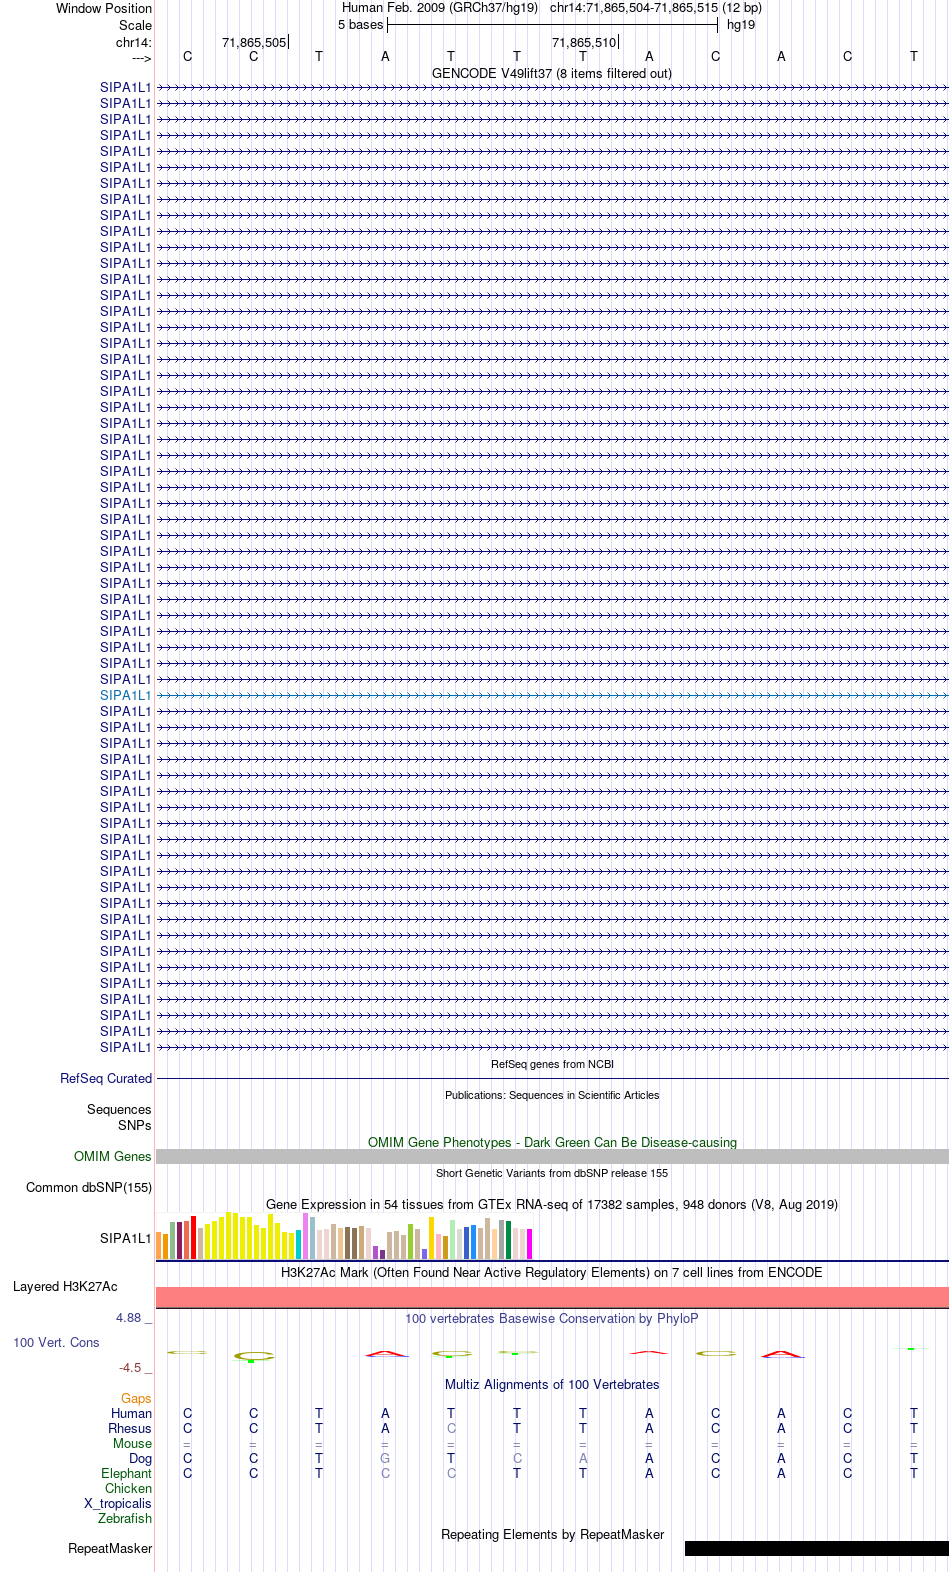This screenshot has height=1572, width=950.
Task: Open Repeating Elements by RepeatMasker title
Action: (x=552, y=1534)
